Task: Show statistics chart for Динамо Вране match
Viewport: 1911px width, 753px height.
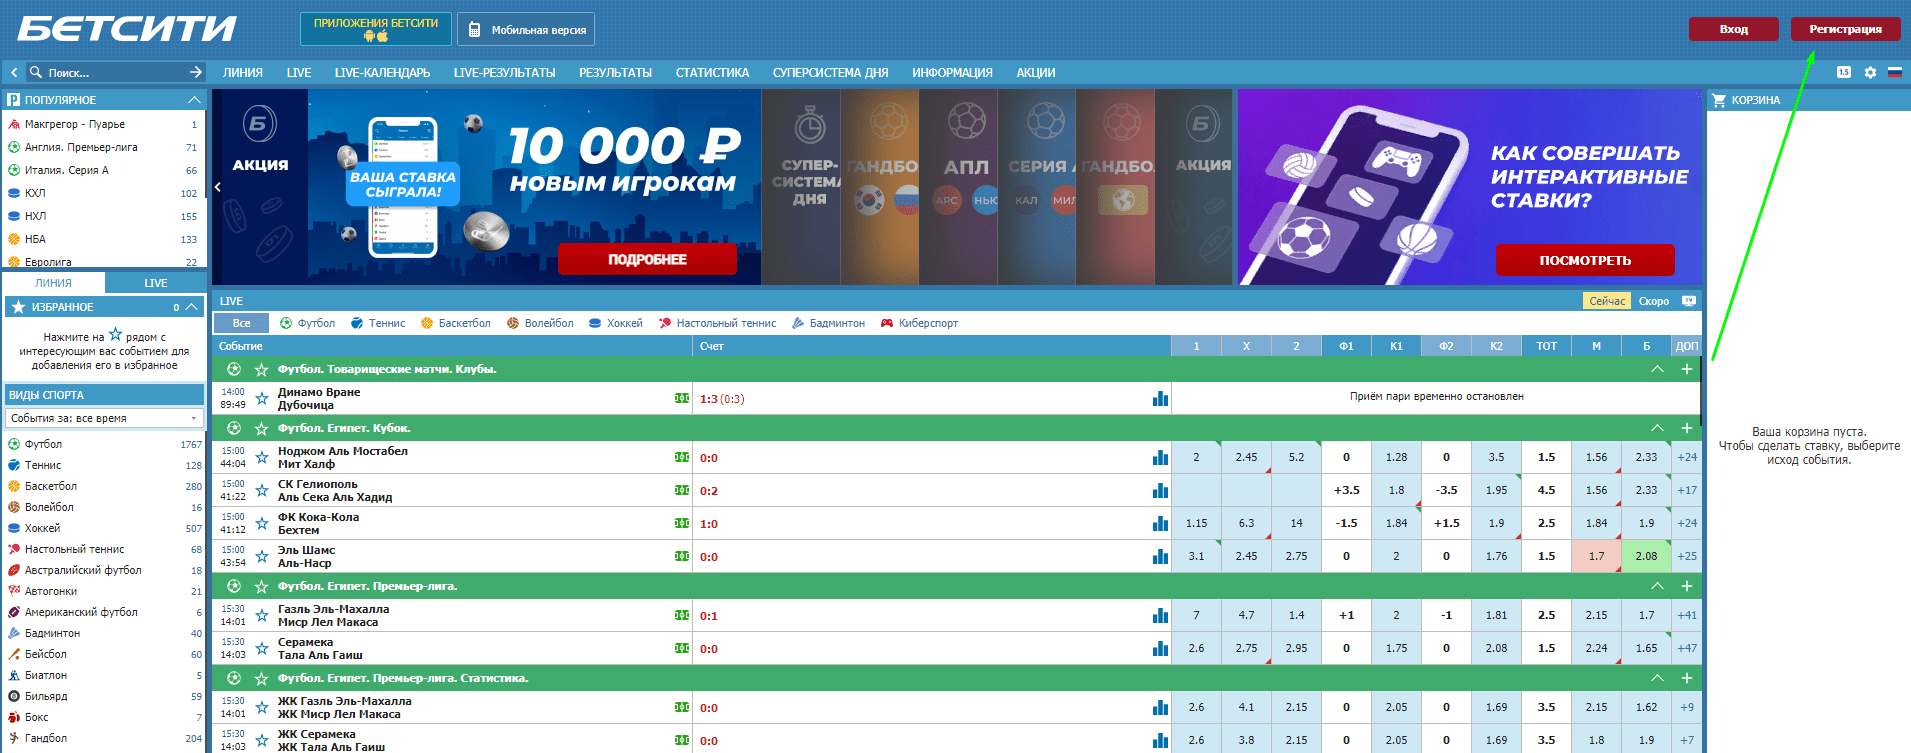Action: [1160, 398]
